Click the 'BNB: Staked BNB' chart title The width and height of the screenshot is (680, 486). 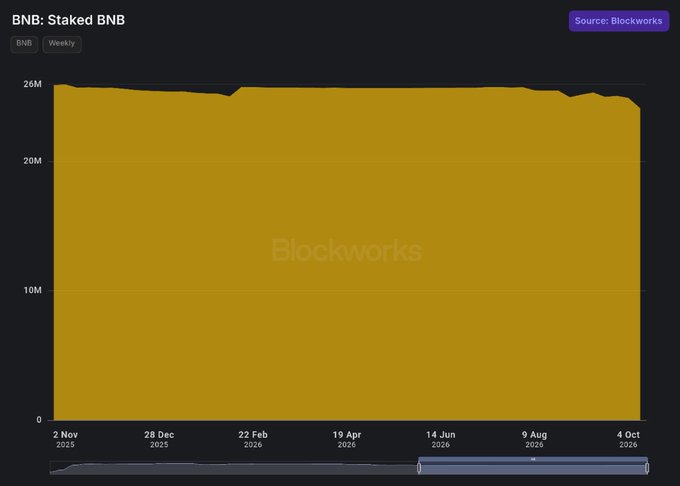pyautogui.click(x=69, y=20)
